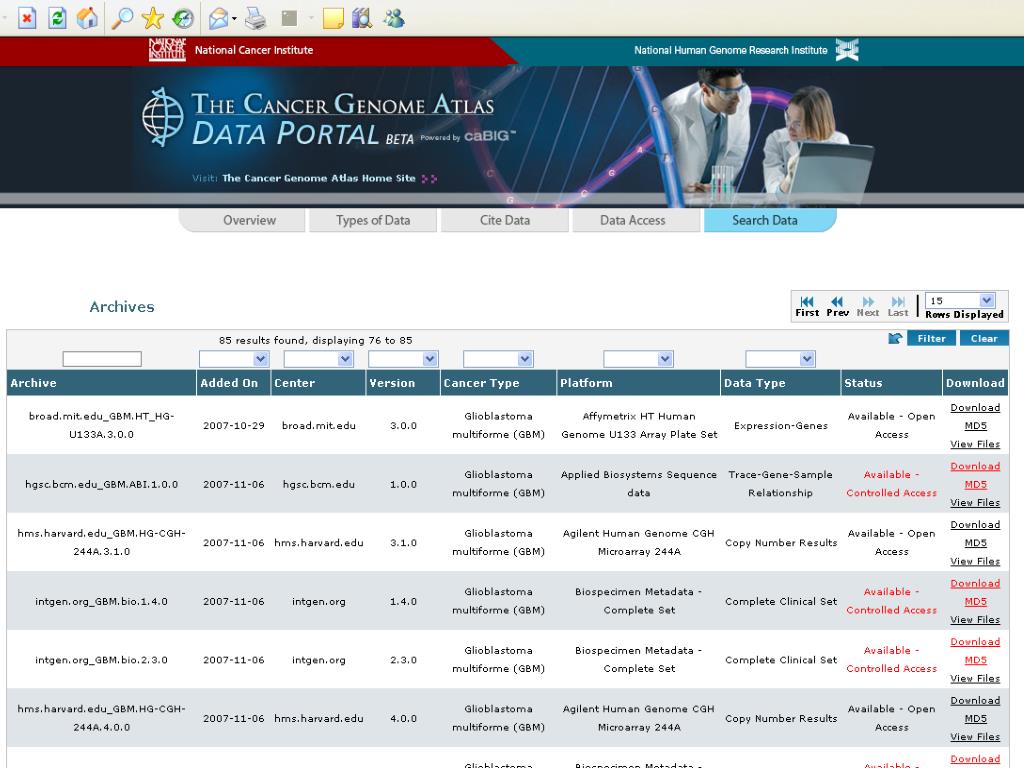
Task: Download the intgen.org_GBM.bio.1.4.0 archive
Action: point(975,583)
